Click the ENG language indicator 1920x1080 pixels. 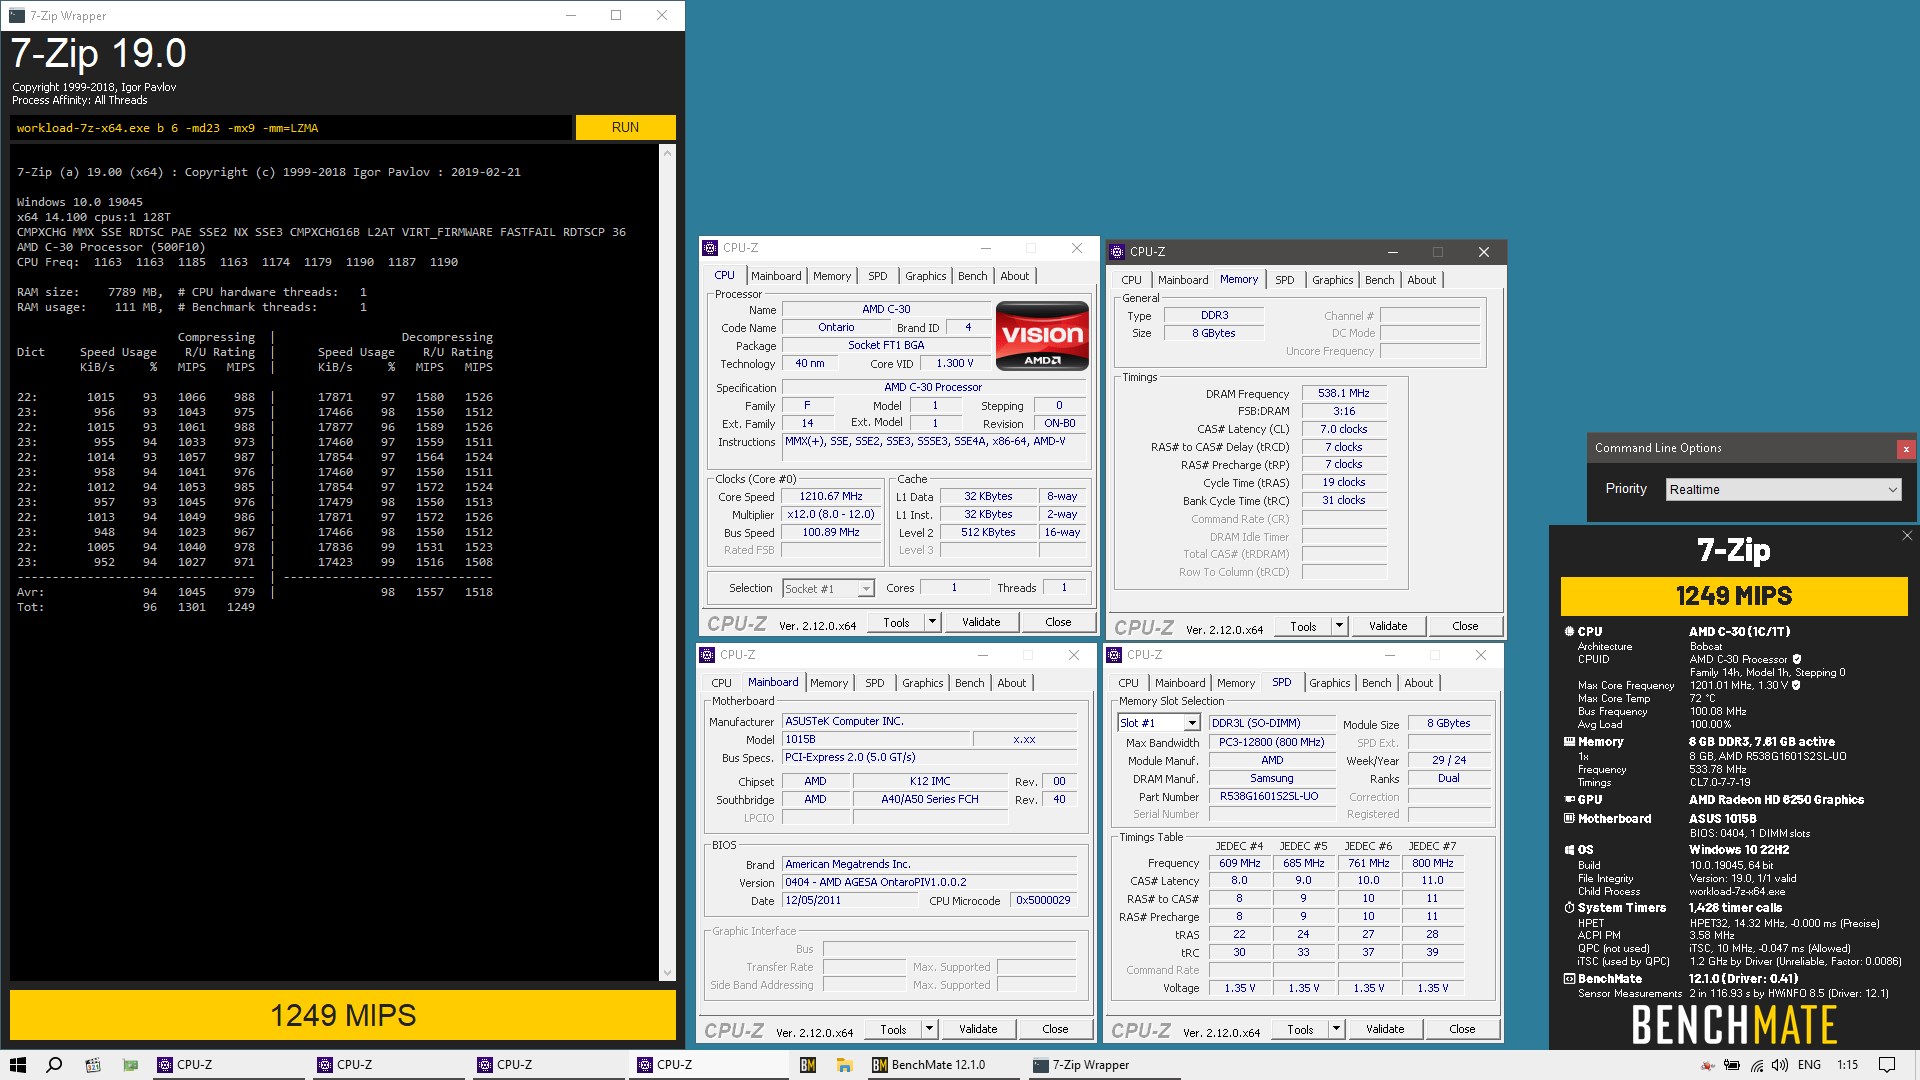[1809, 1065]
